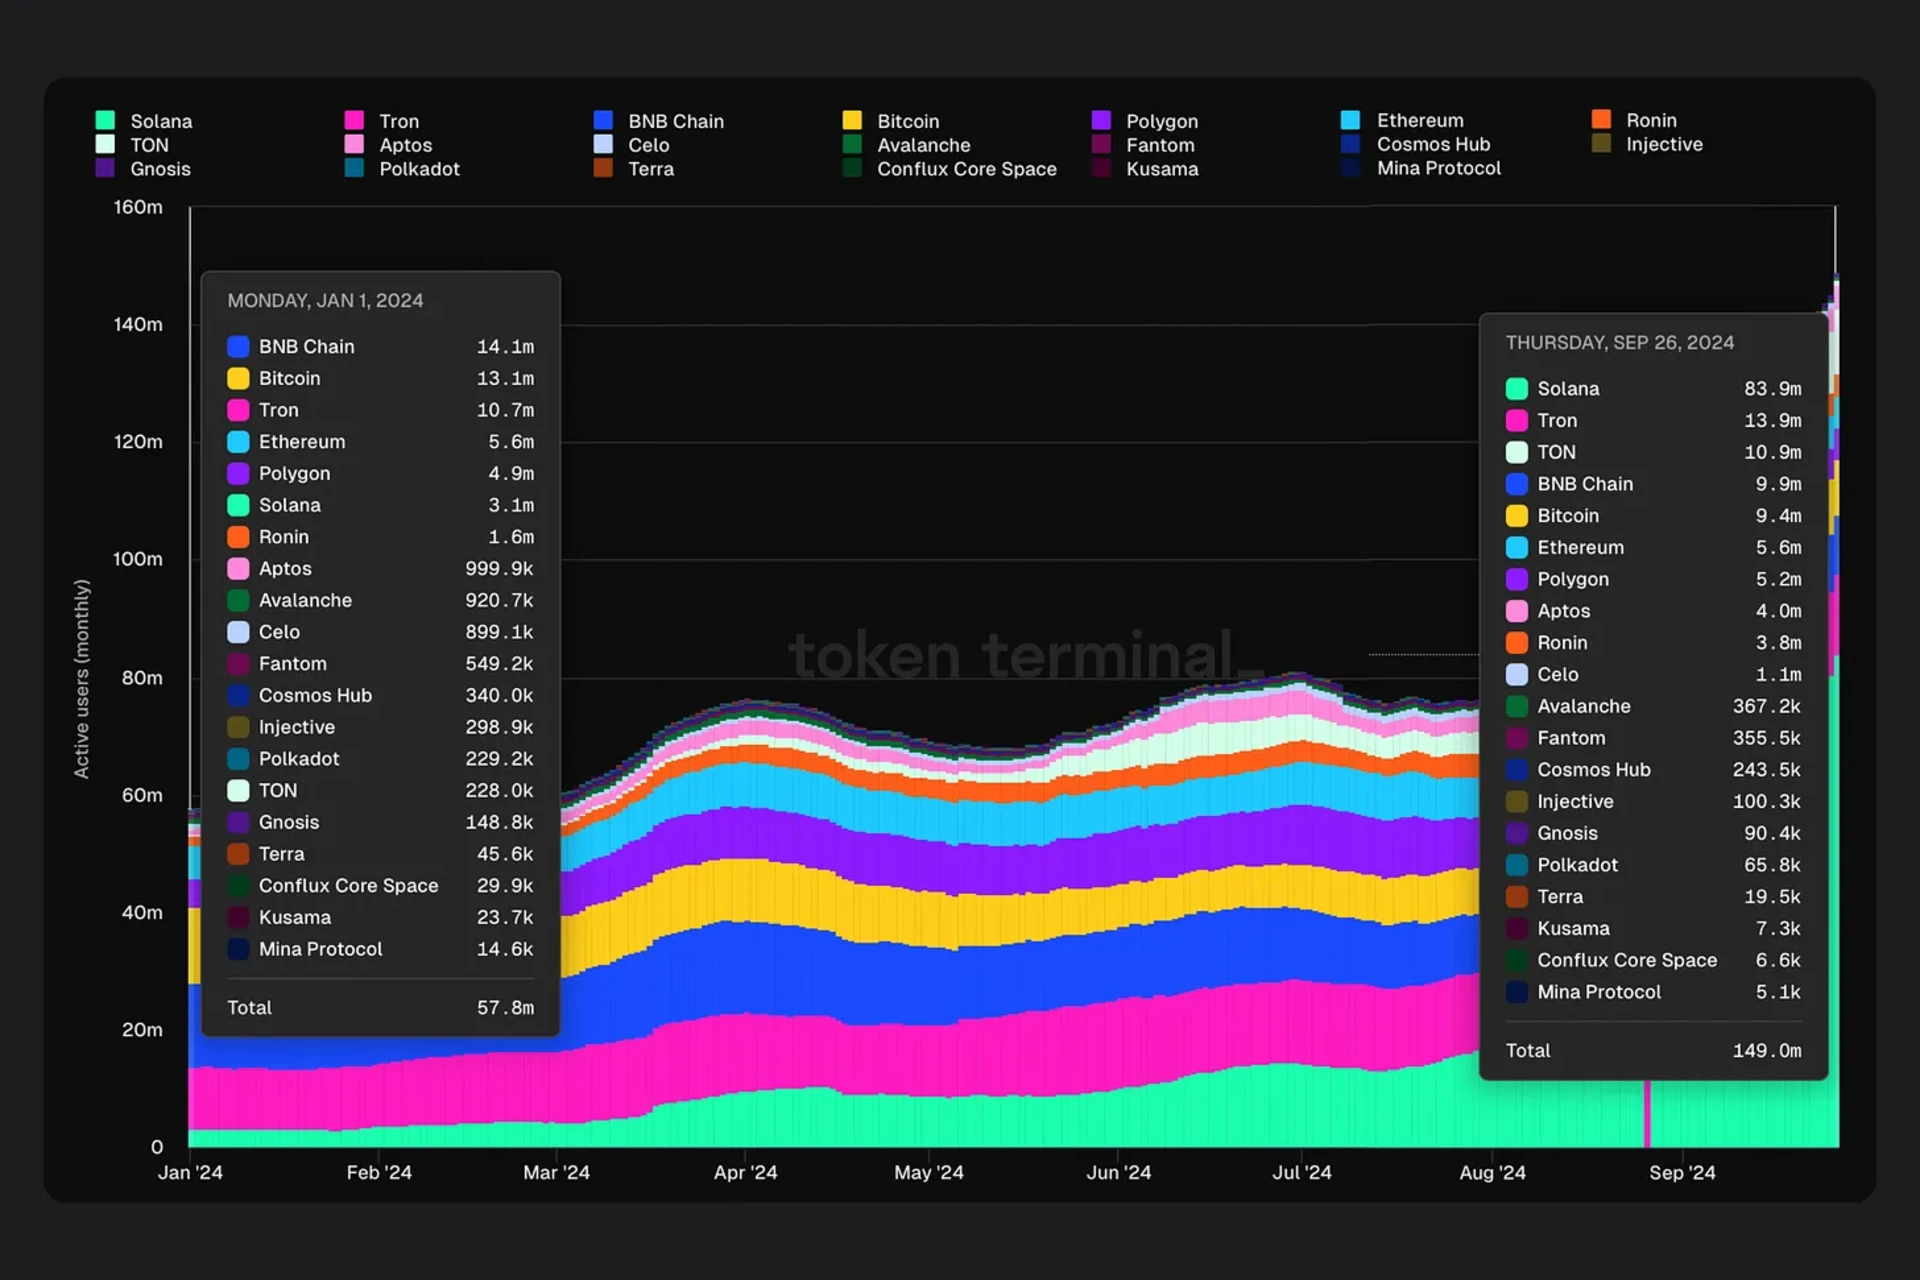This screenshot has width=1920, height=1280.
Task: Click Bitcoin 13.1m value in January tooltip
Action: [x=505, y=378]
